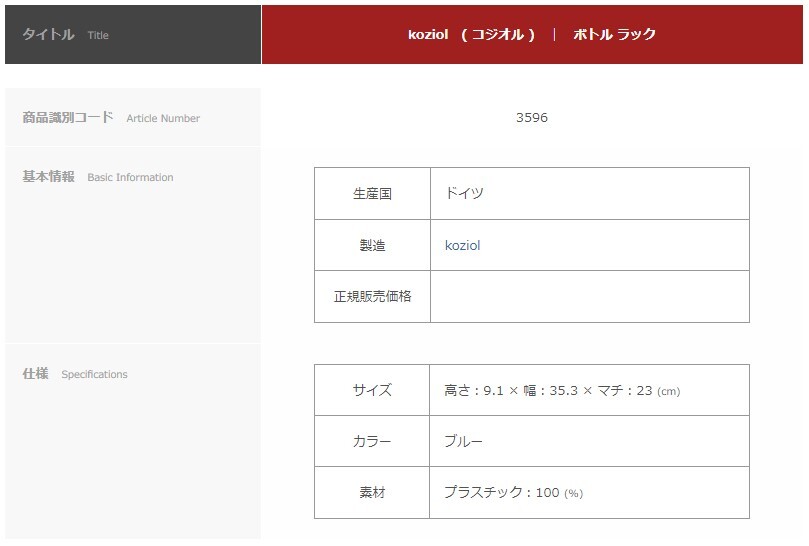Viewport: 809px width, 546px height.
Task: Click the 'カラー' table cell
Action: click(371, 441)
